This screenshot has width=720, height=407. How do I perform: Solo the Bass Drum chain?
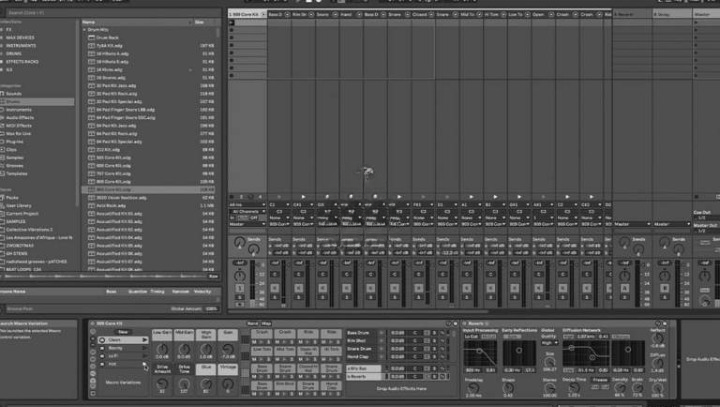tap(434, 333)
